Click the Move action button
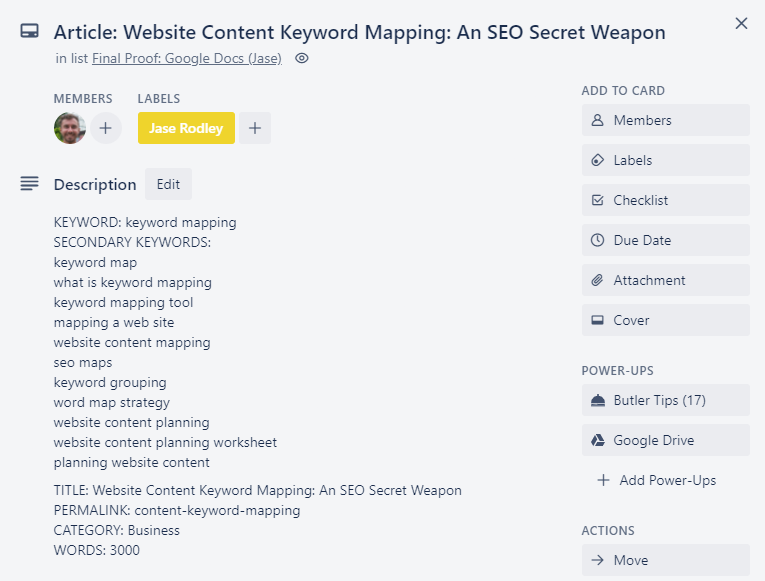765x581 pixels. 665,560
